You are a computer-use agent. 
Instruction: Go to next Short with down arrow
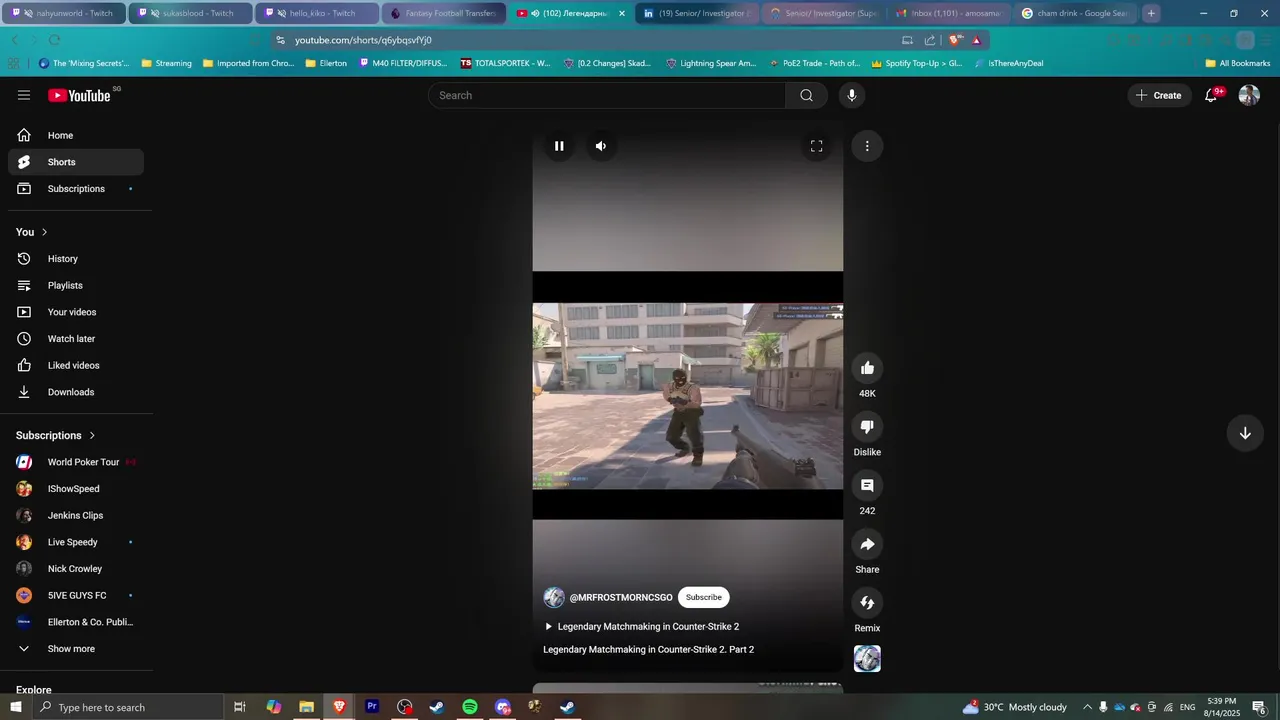tap(1245, 433)
